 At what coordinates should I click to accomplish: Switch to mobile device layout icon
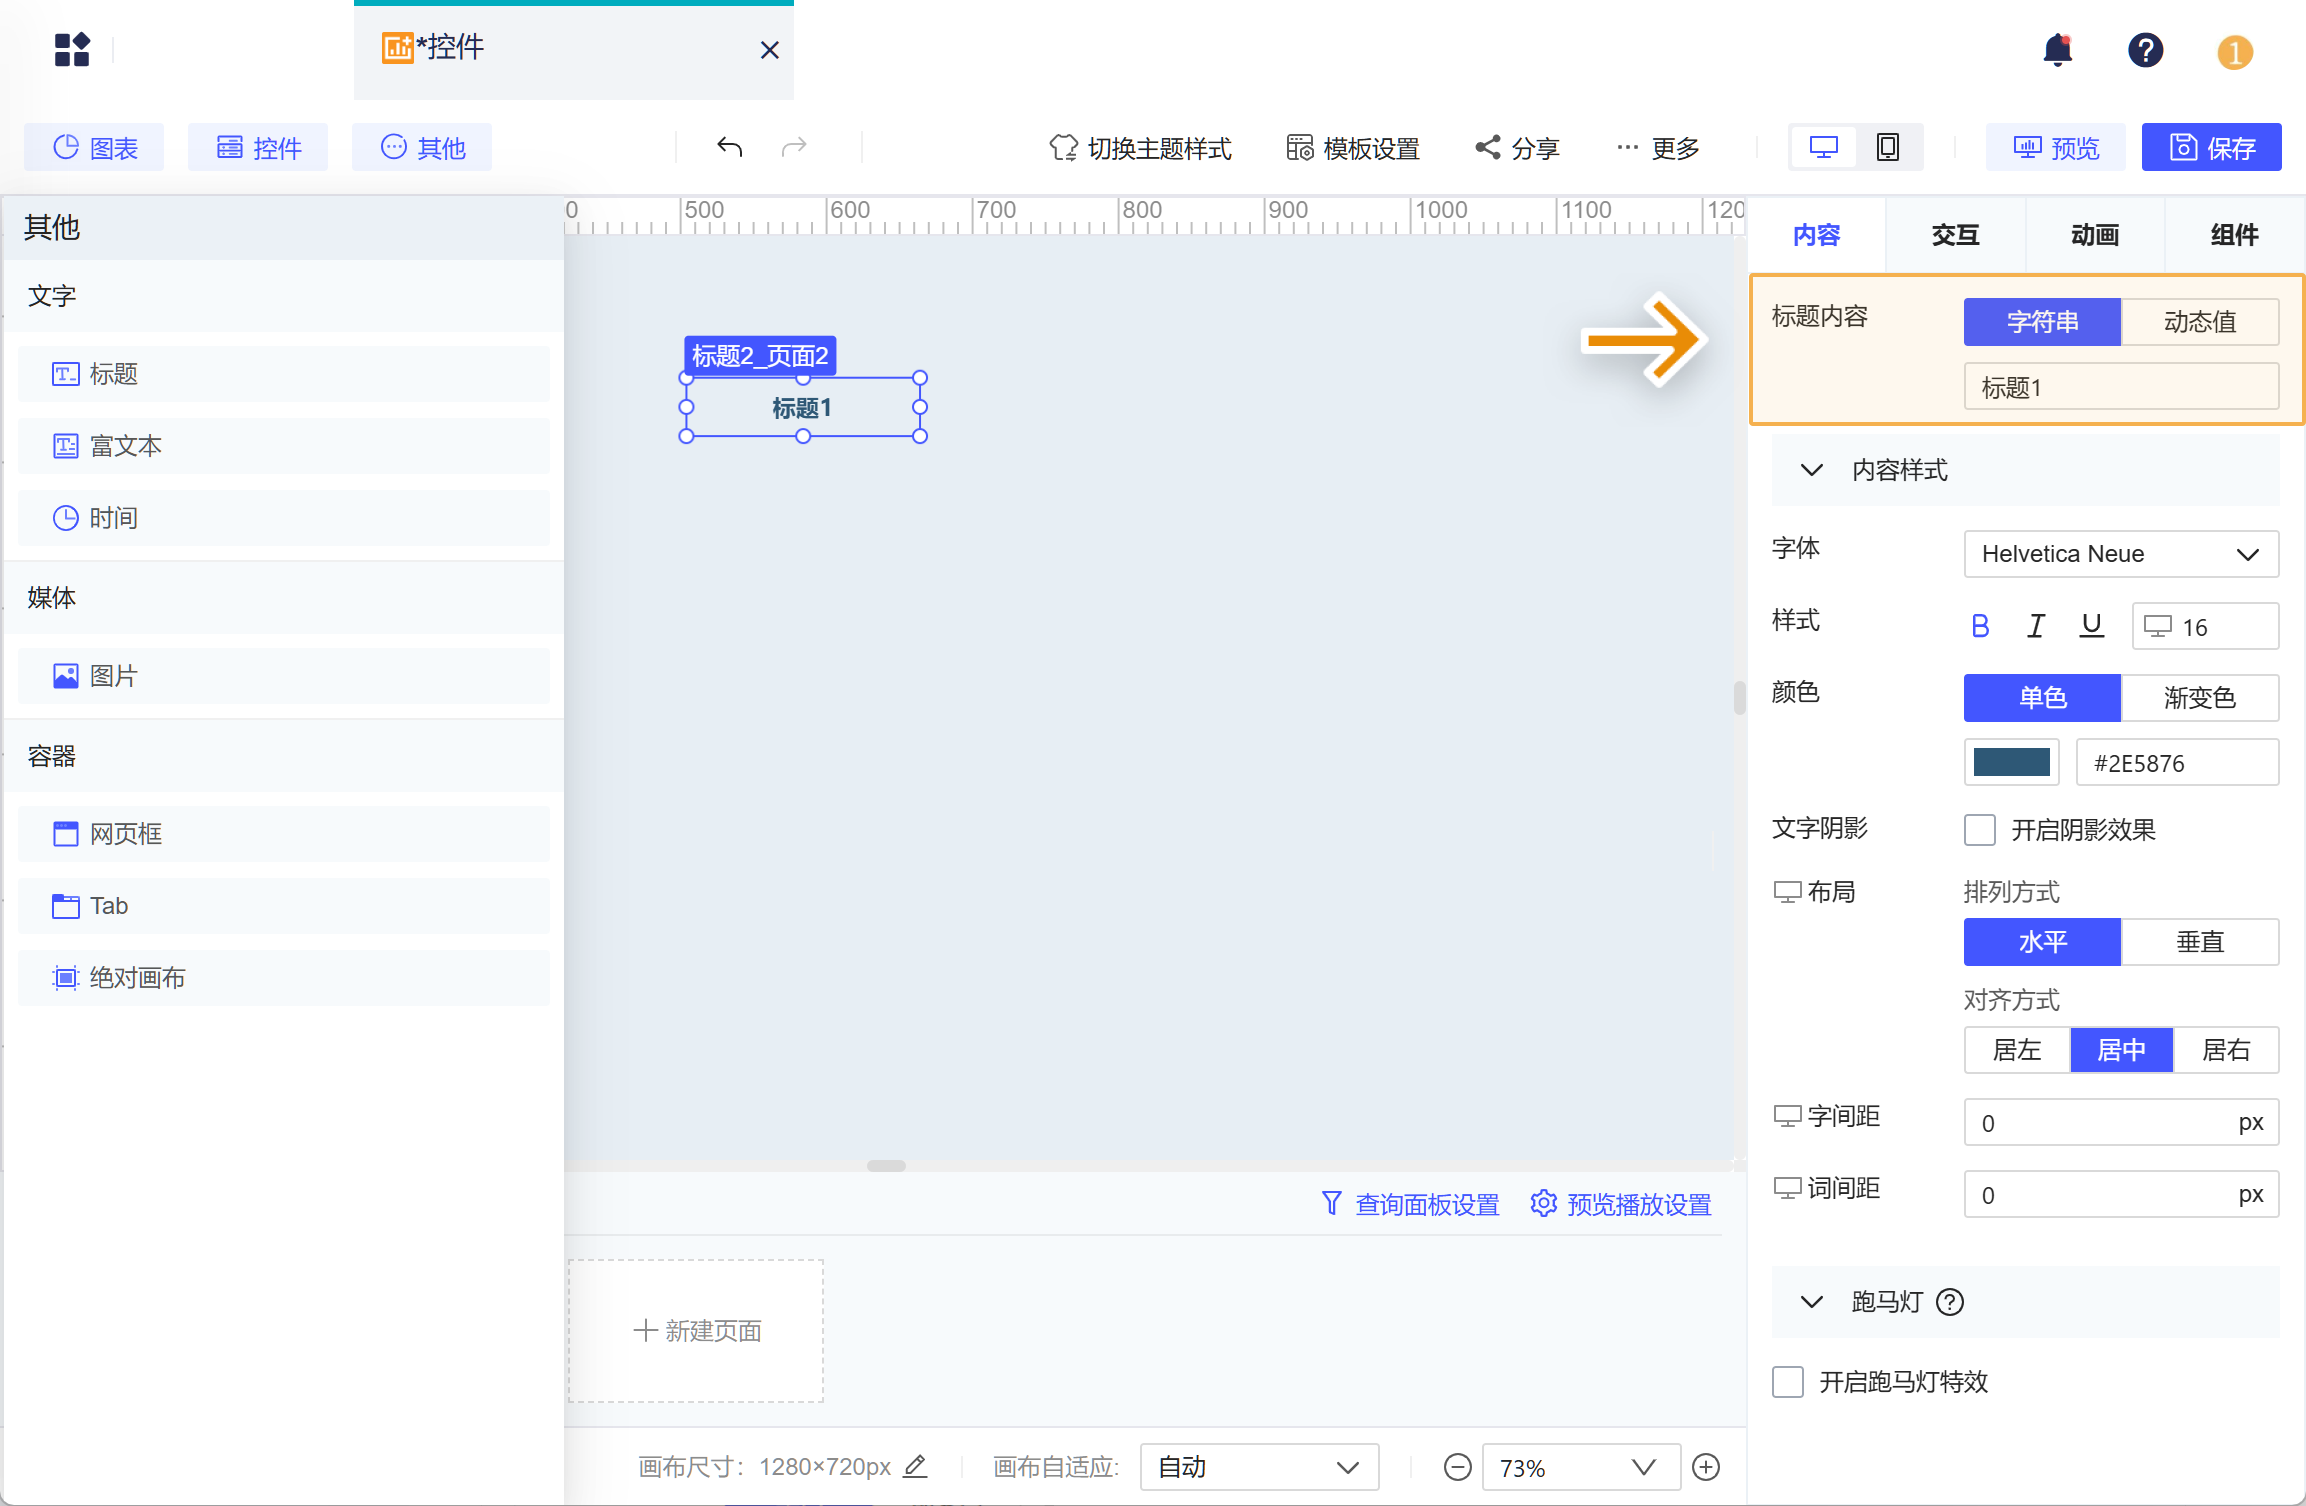[1887, 148]
